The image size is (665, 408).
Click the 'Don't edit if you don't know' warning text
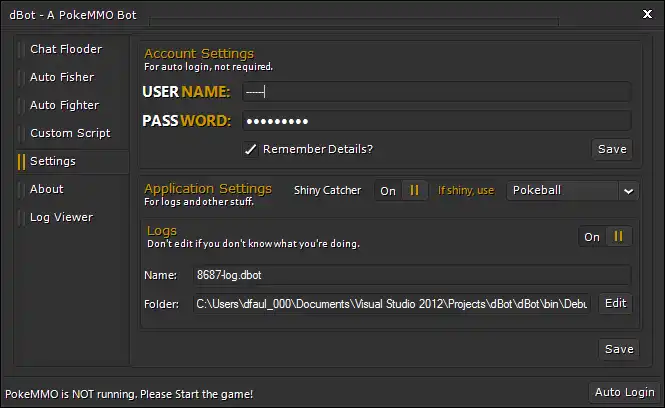(253, 244)
